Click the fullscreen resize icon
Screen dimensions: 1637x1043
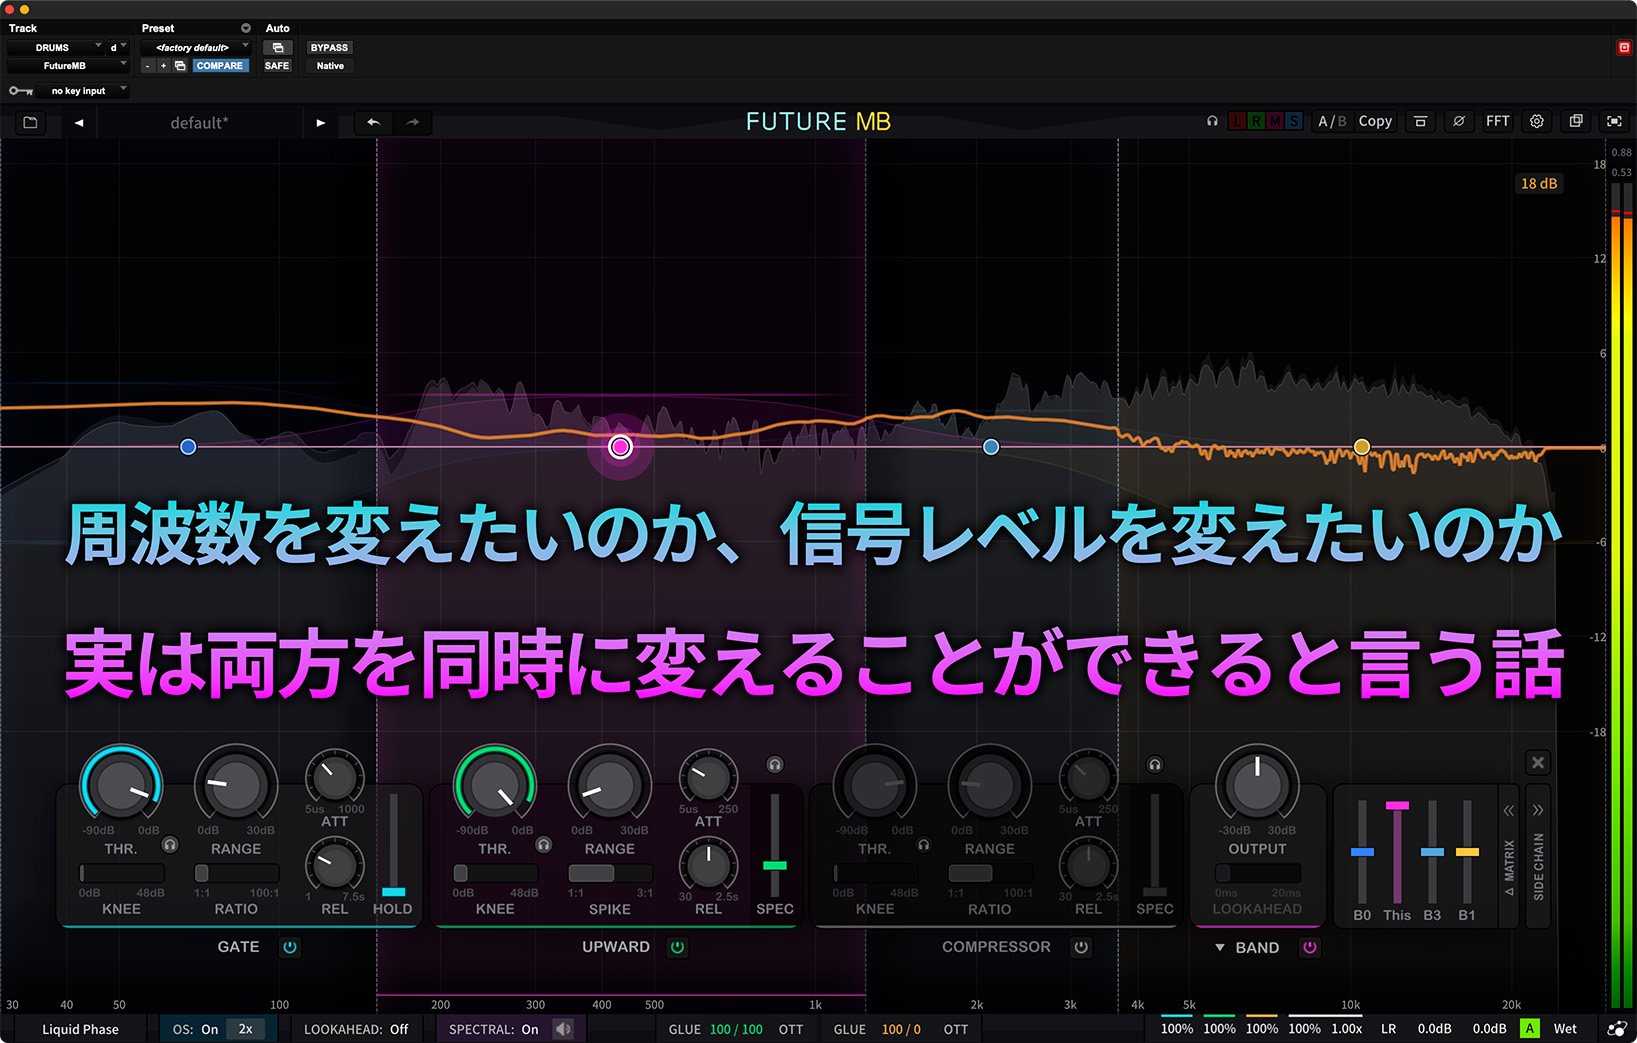[1614, 121]
